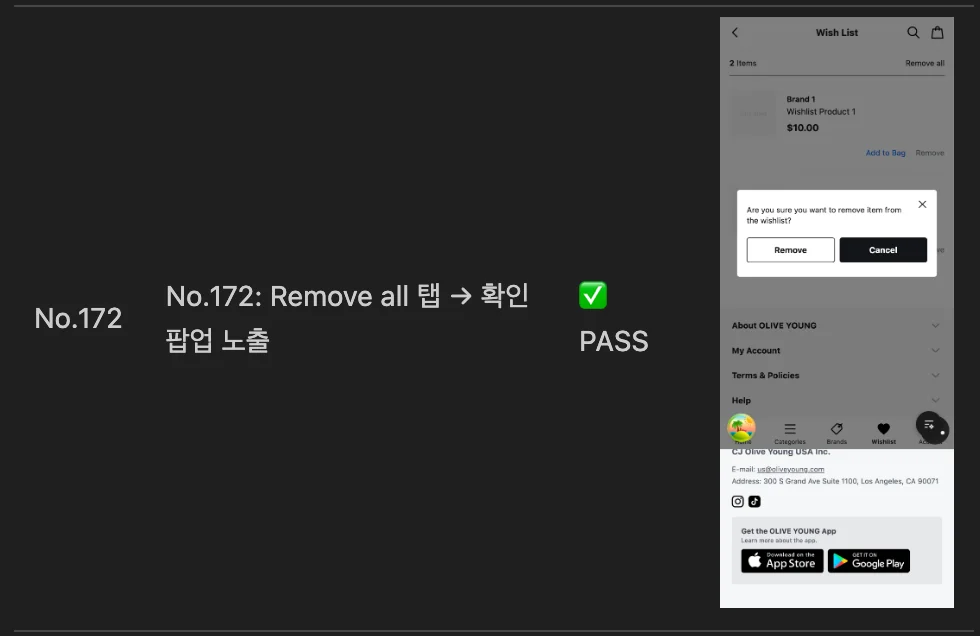This screenshot has height=636, width=980.
Task: Expand the Terms & Policies section
Action: tap(836, 375)
